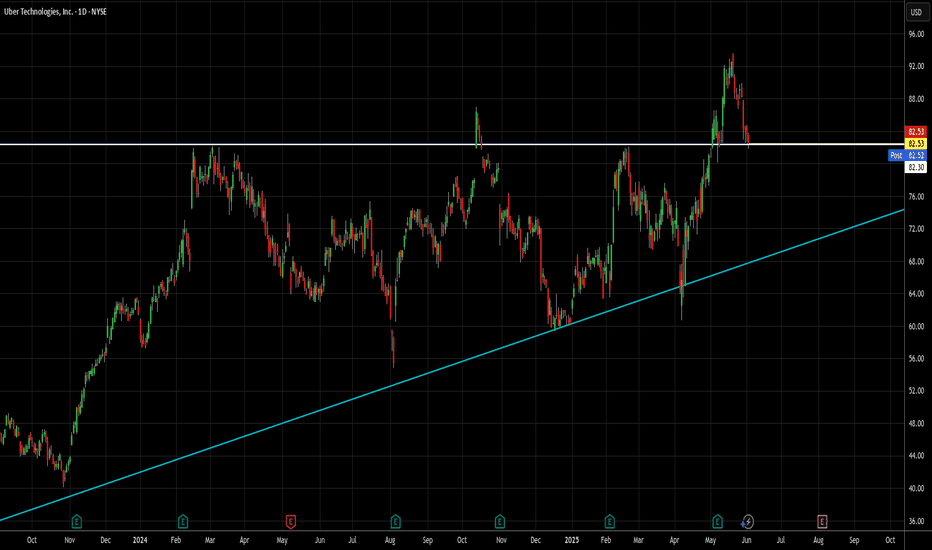Click the 44.00 price axis value
932x550 pixels.
coord(916,456)
